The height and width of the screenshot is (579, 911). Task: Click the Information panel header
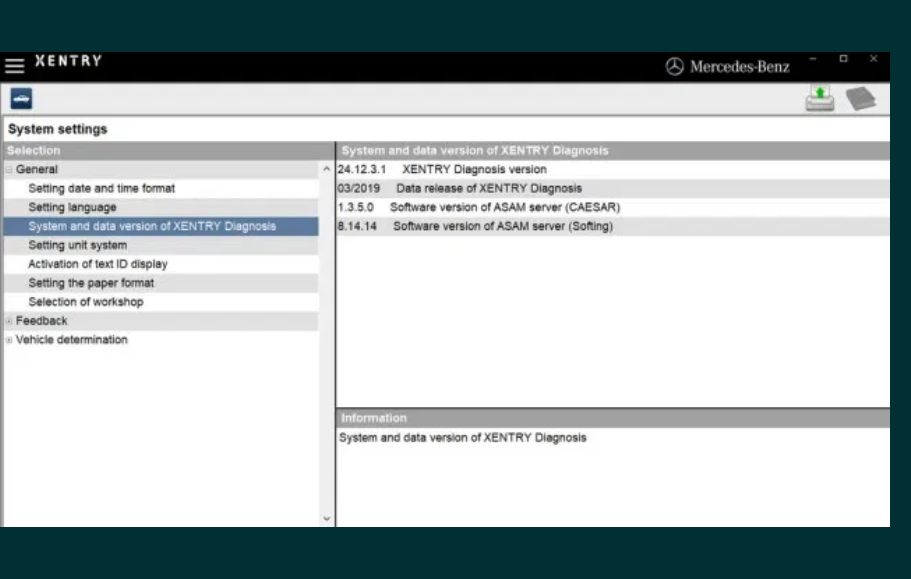(x=612, y=418)
